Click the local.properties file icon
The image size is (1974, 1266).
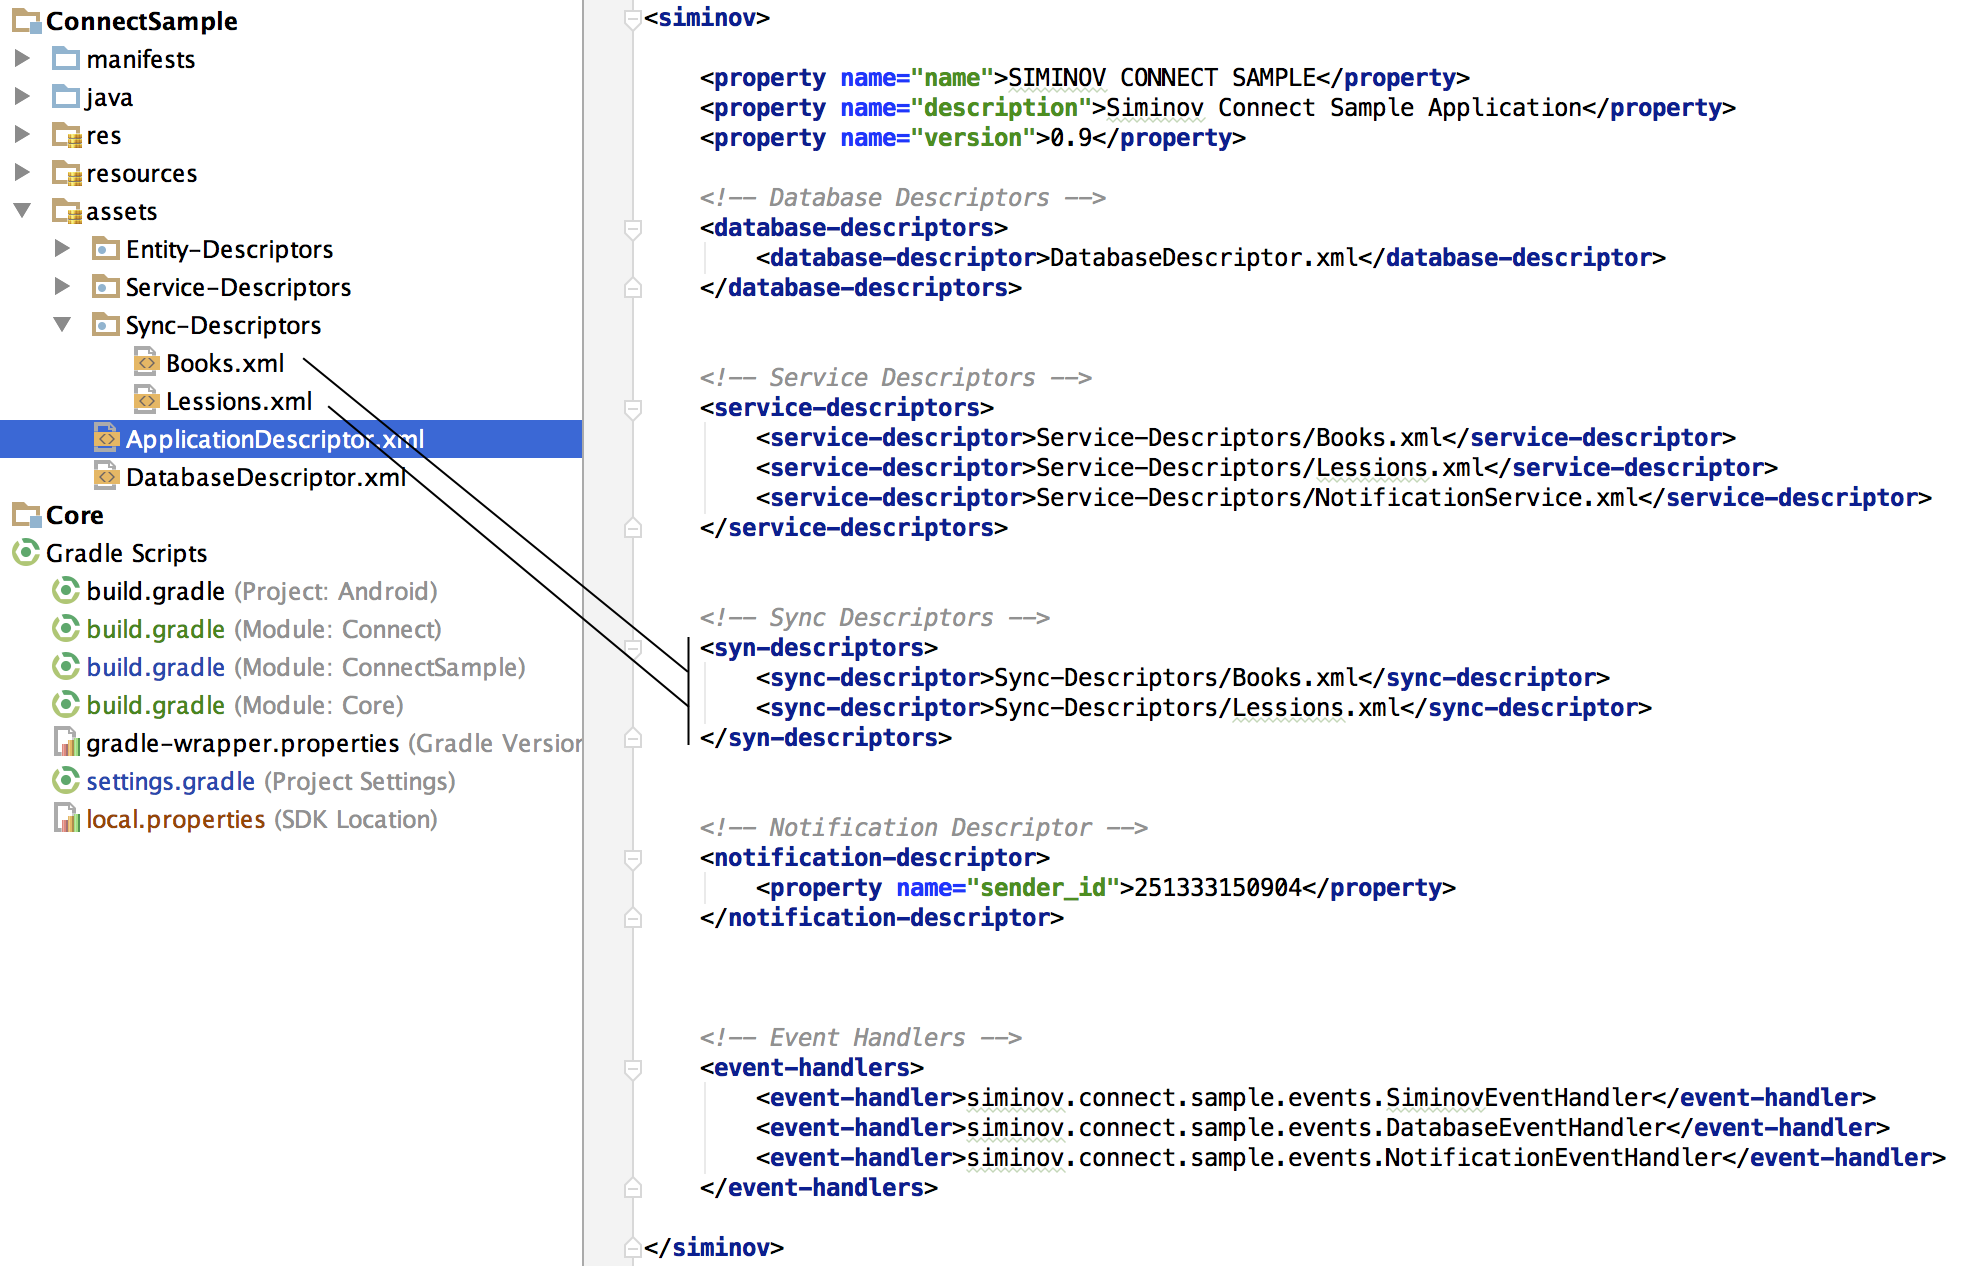coord(66,818)
